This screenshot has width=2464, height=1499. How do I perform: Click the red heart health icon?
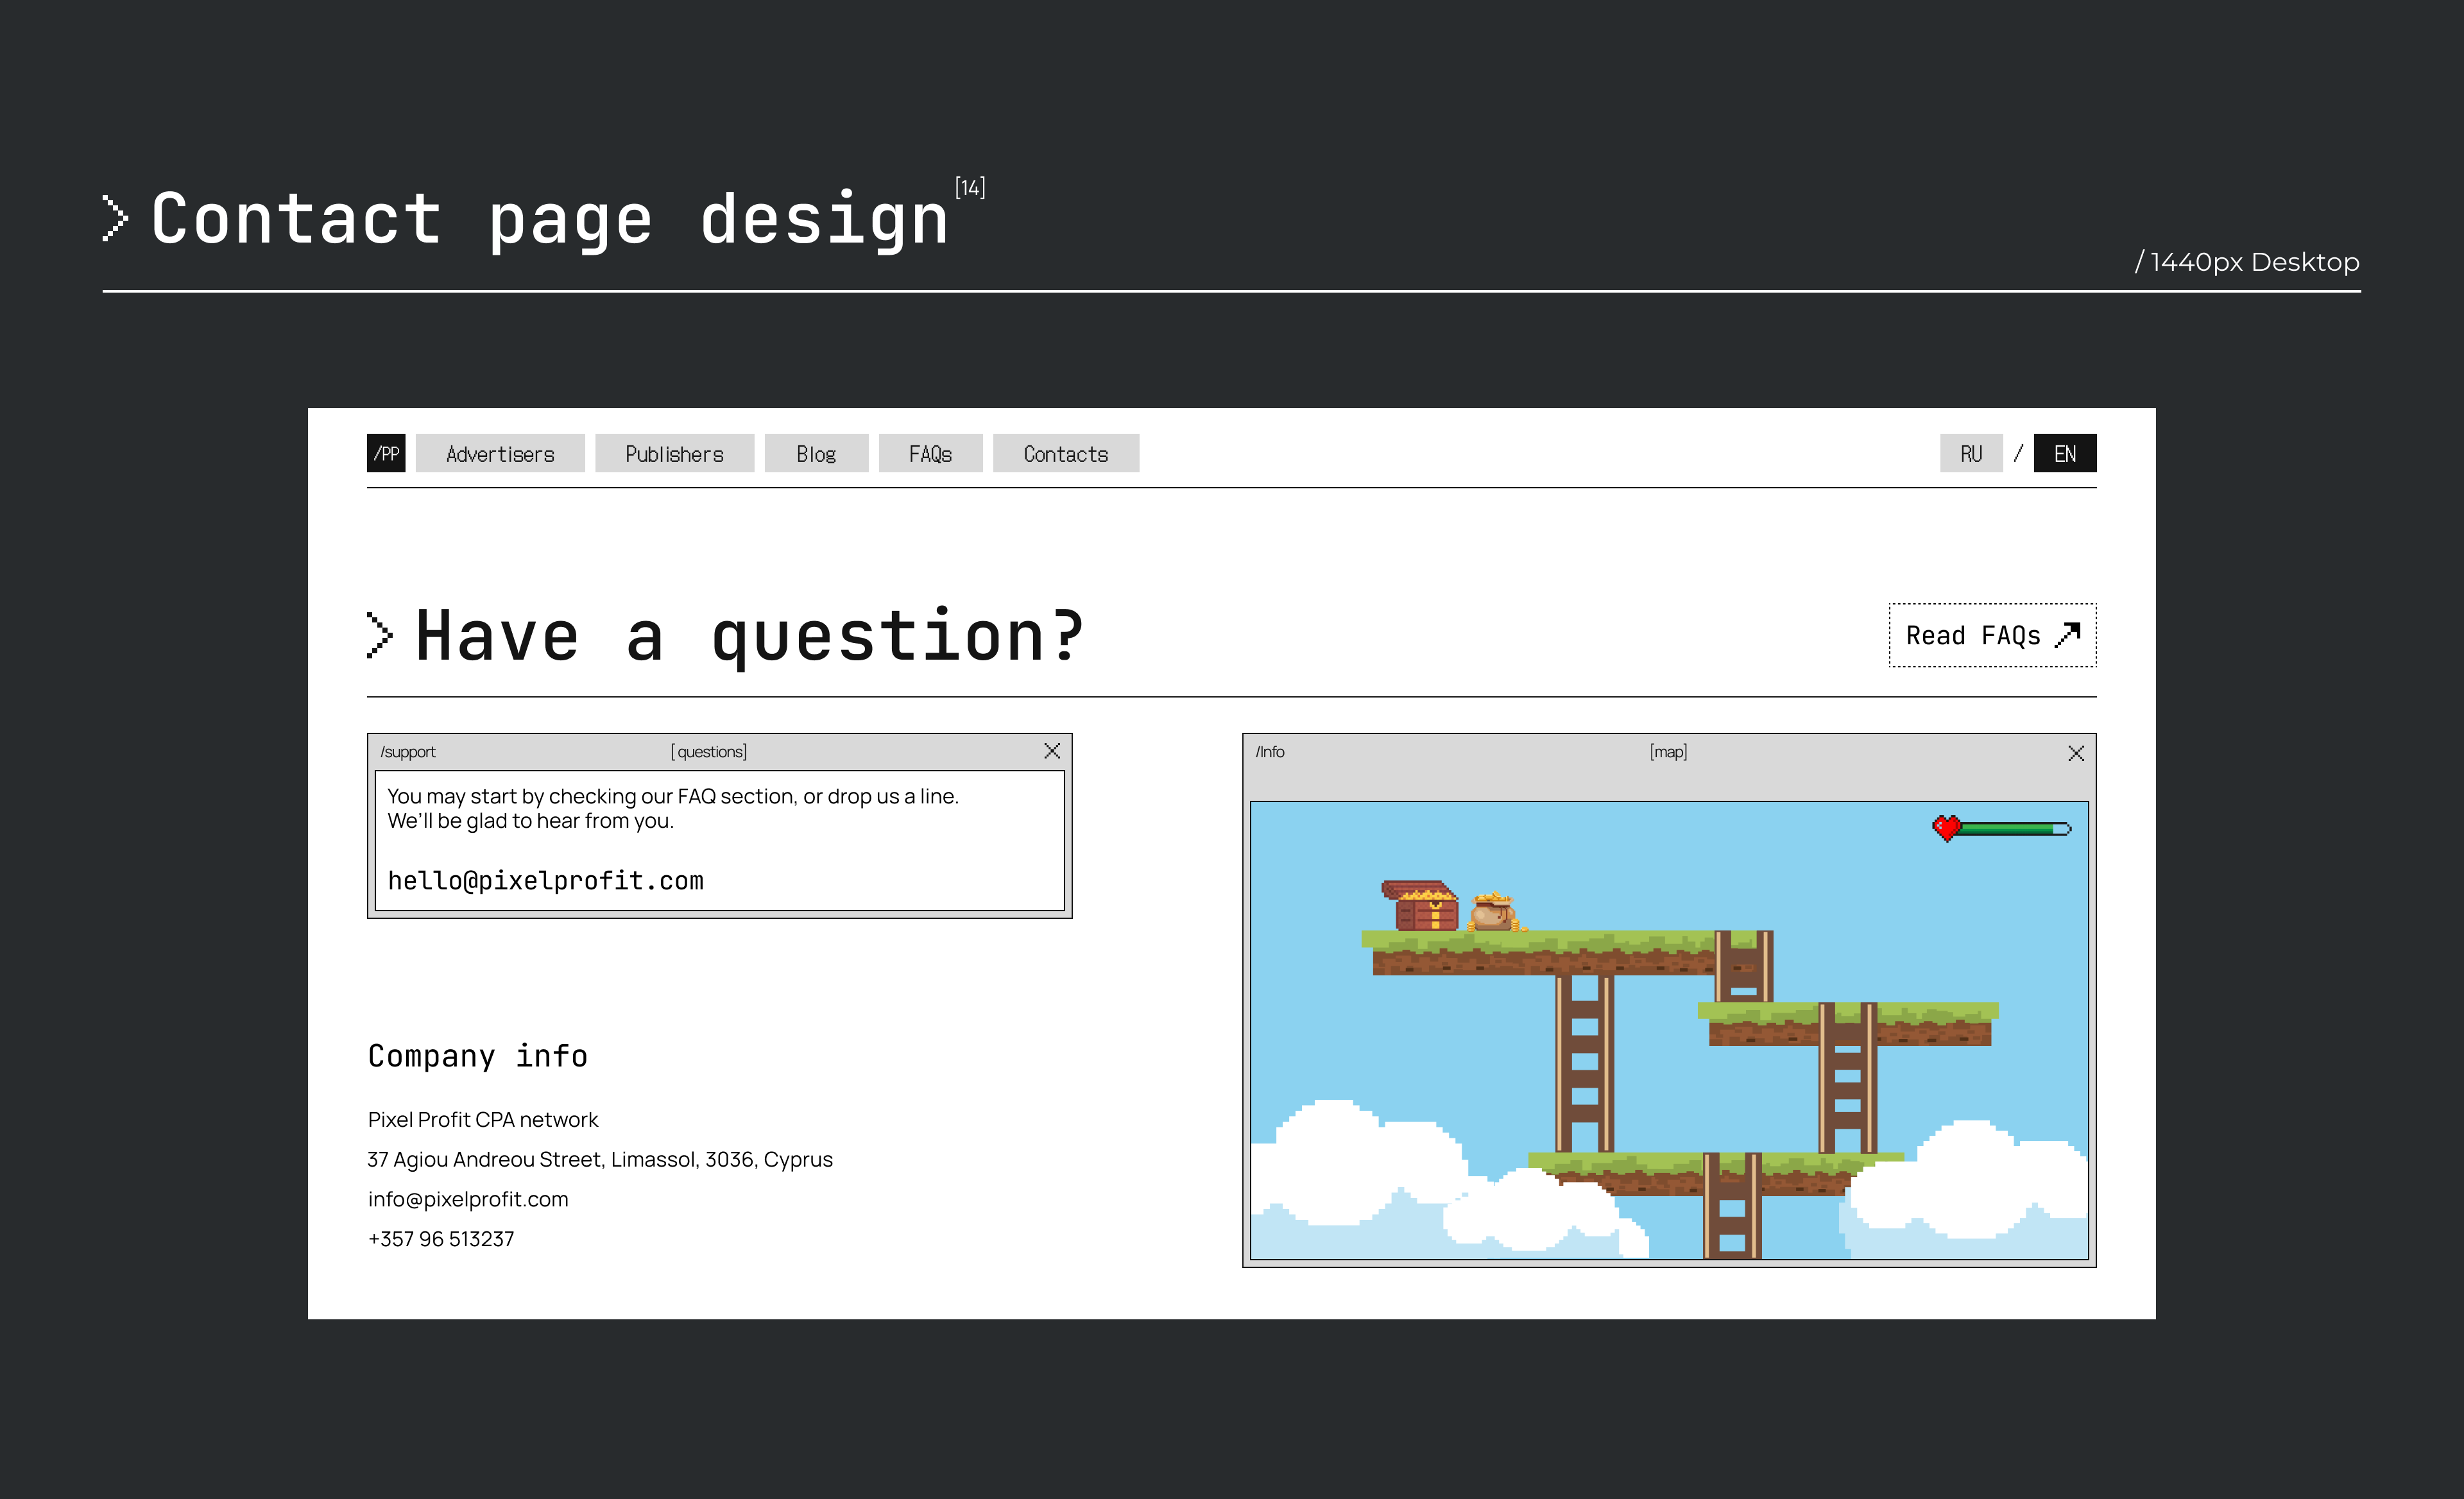[x=1946, y=828]
